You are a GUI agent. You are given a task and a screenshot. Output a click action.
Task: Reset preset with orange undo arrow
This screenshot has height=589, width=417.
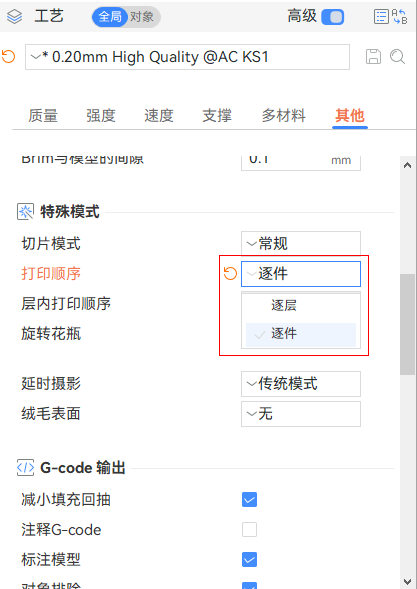(x=8, y=57)
